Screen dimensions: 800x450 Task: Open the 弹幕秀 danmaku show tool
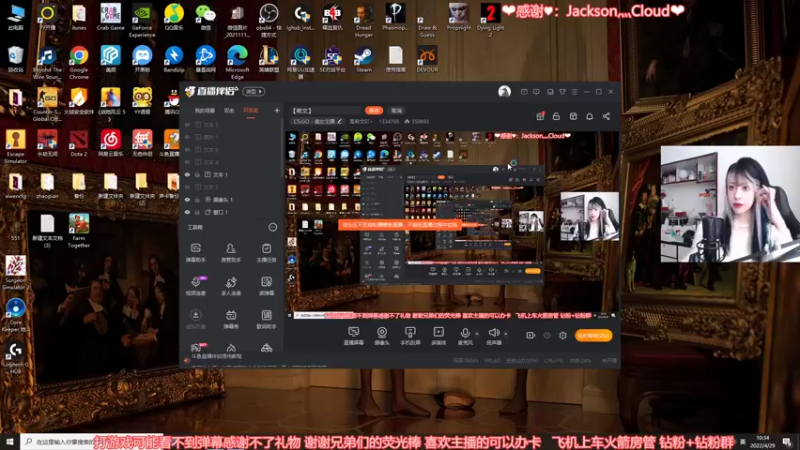[231, 319]
